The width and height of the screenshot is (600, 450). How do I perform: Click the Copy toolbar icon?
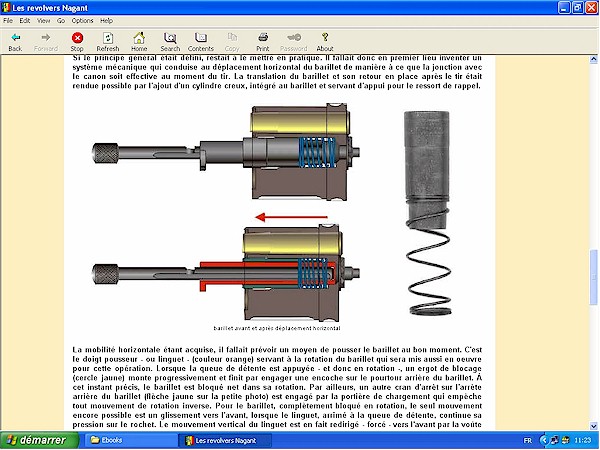tap(232, 41)
